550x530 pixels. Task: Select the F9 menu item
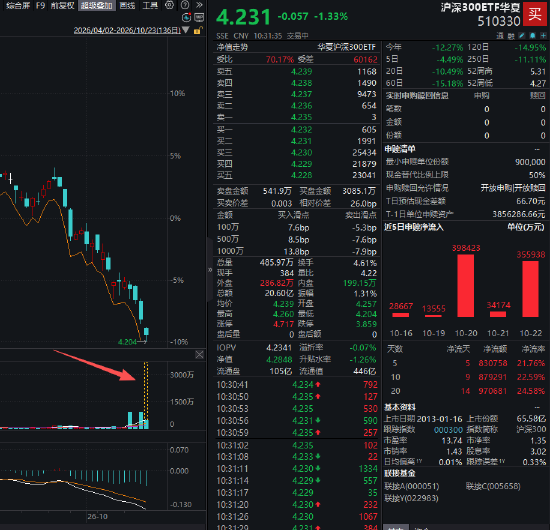(40, 5)
